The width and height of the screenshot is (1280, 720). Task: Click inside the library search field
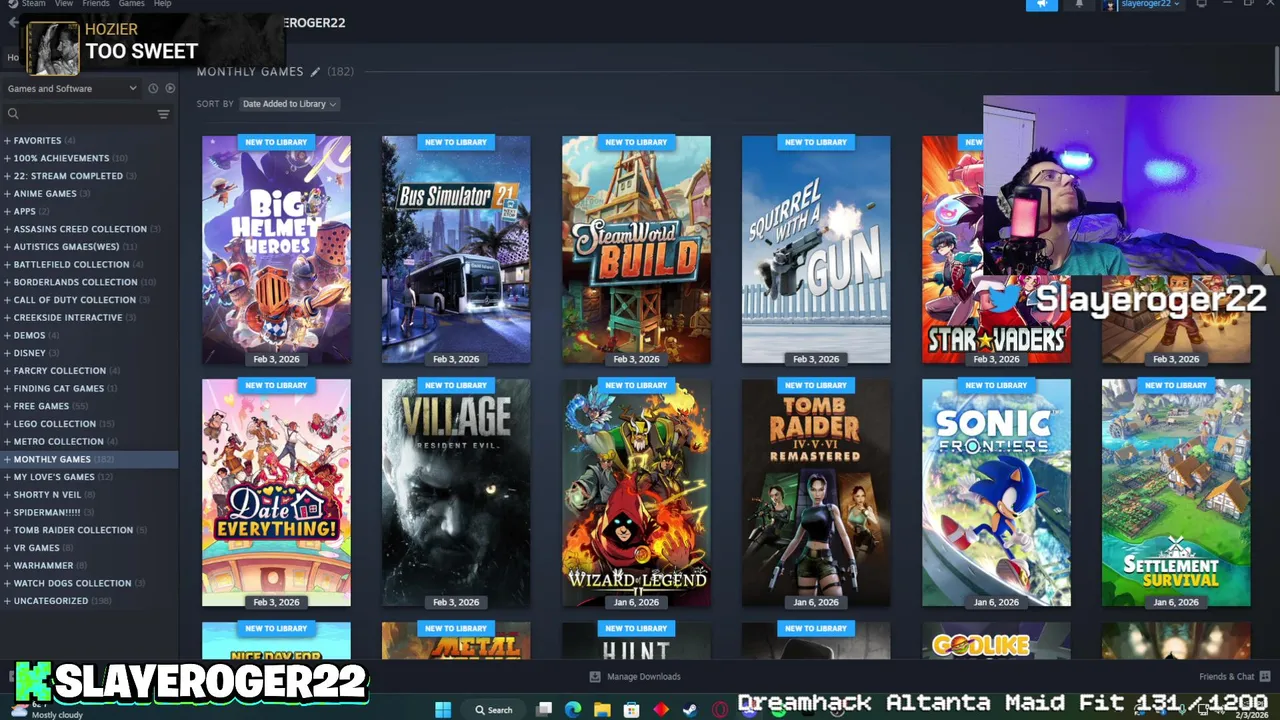[x=88, y=114]
